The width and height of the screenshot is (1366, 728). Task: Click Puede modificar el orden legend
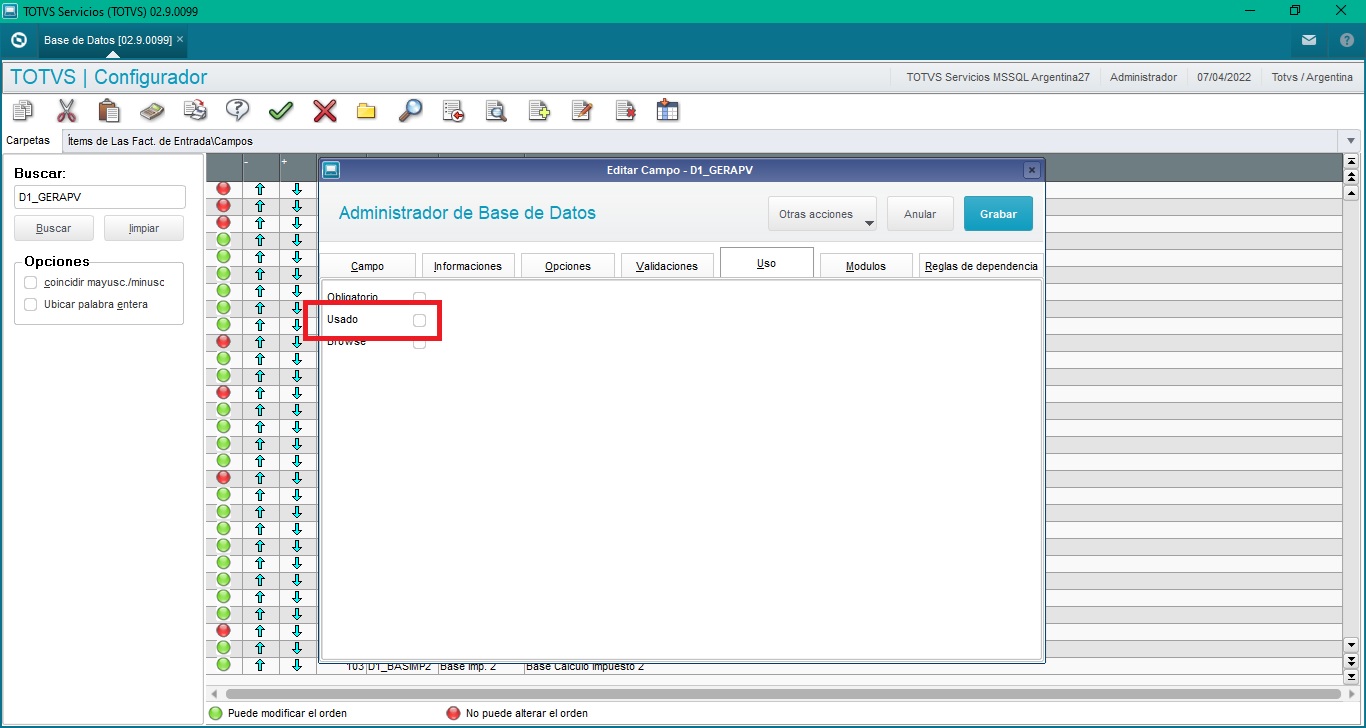point(287,713)
